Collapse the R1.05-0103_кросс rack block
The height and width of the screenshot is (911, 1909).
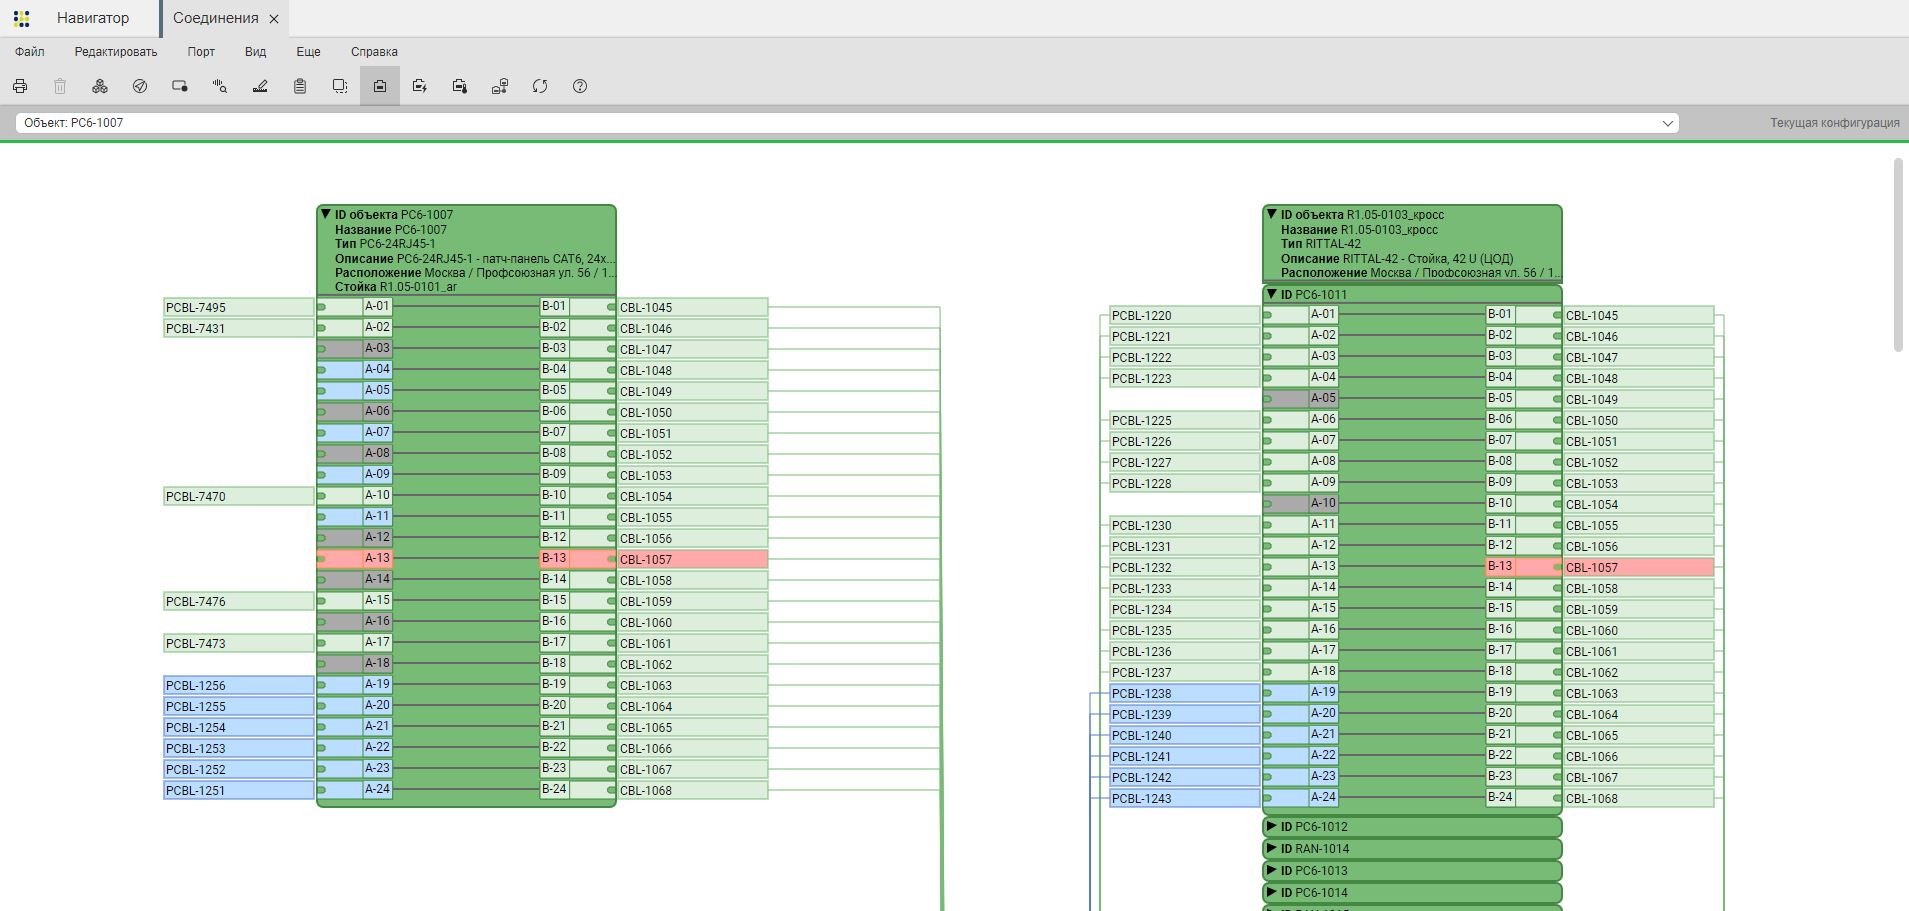coord(1272,214)
